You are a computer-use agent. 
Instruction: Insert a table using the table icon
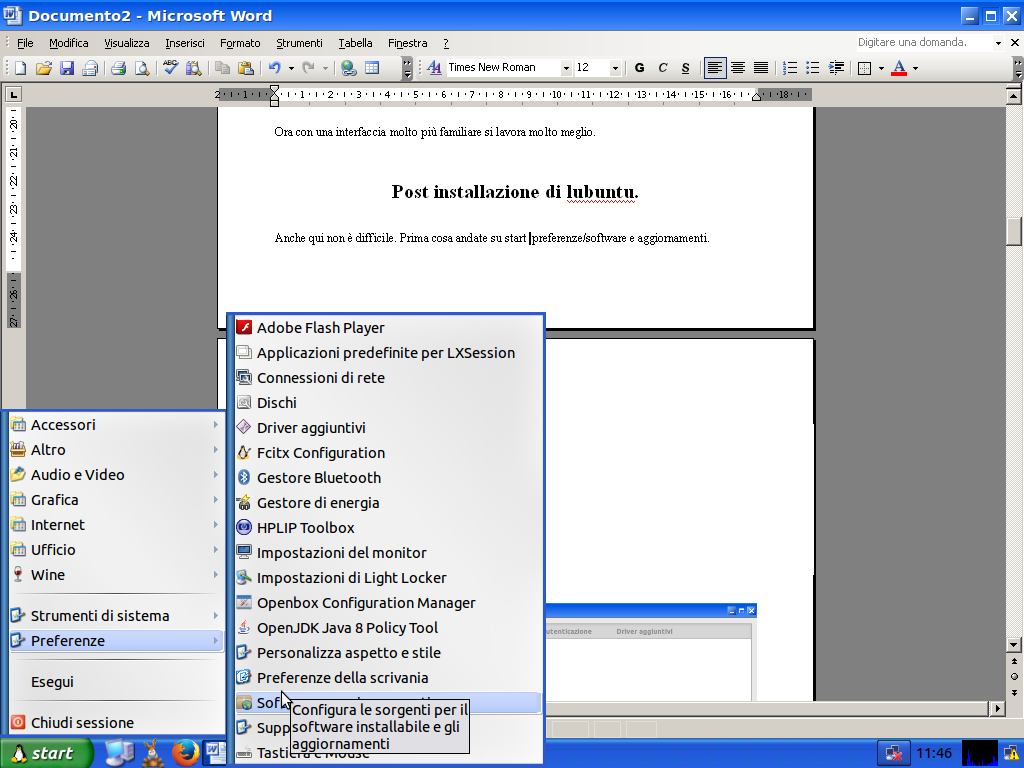372,68
